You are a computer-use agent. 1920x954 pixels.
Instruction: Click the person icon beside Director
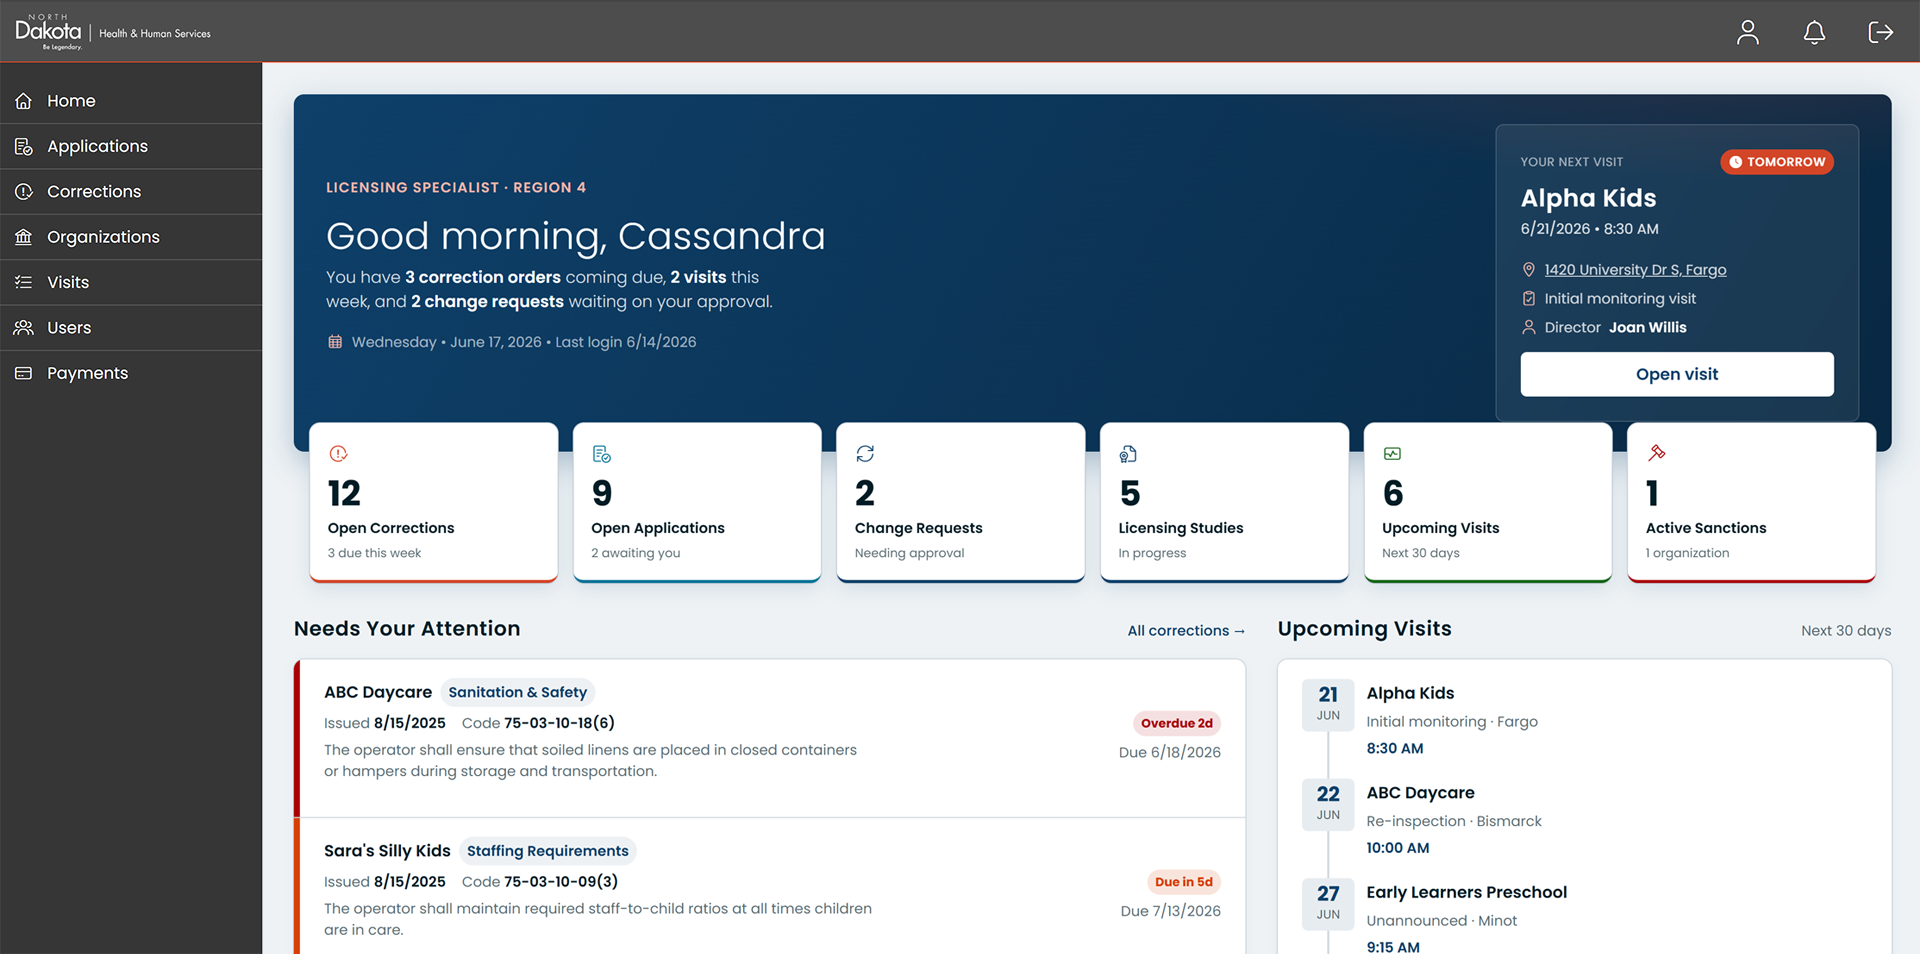click(x=1528, y=327)
